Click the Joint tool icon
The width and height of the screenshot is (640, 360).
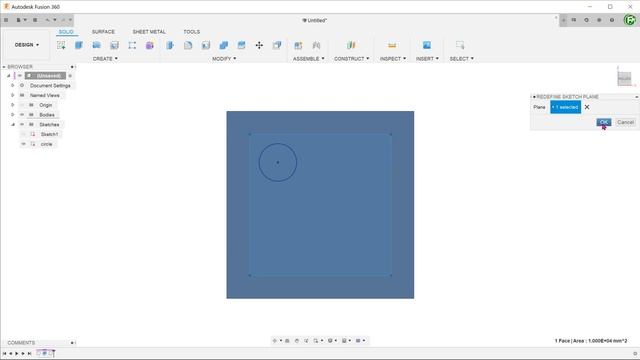316,45
